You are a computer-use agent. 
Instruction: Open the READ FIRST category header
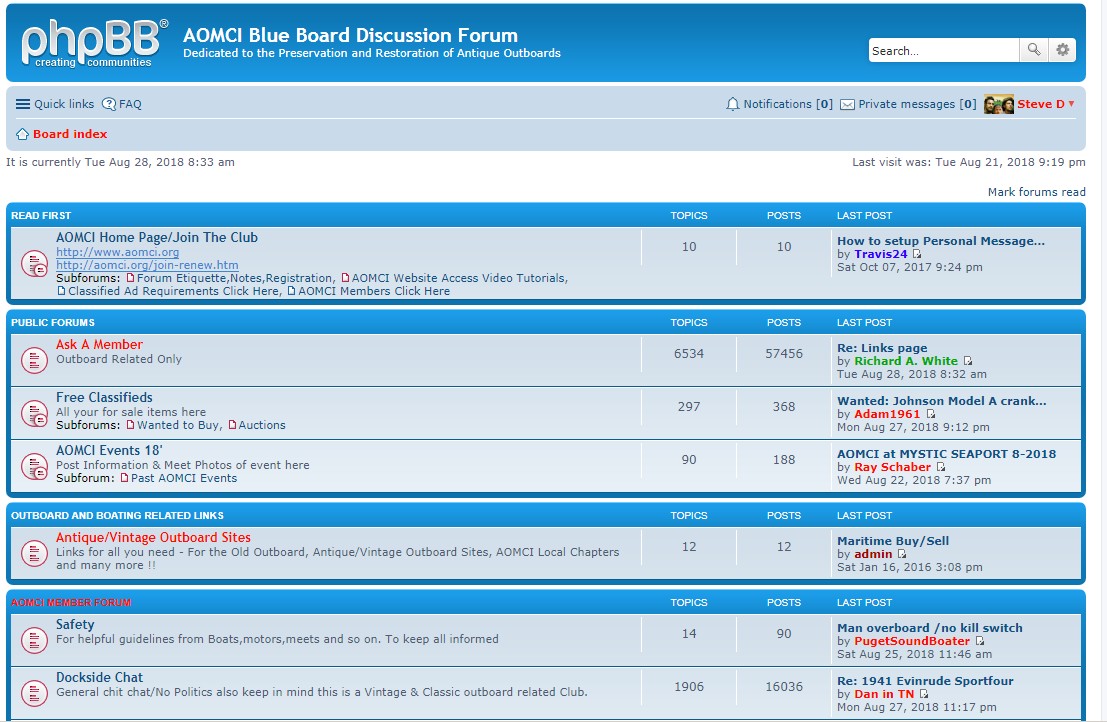[41, 215]
